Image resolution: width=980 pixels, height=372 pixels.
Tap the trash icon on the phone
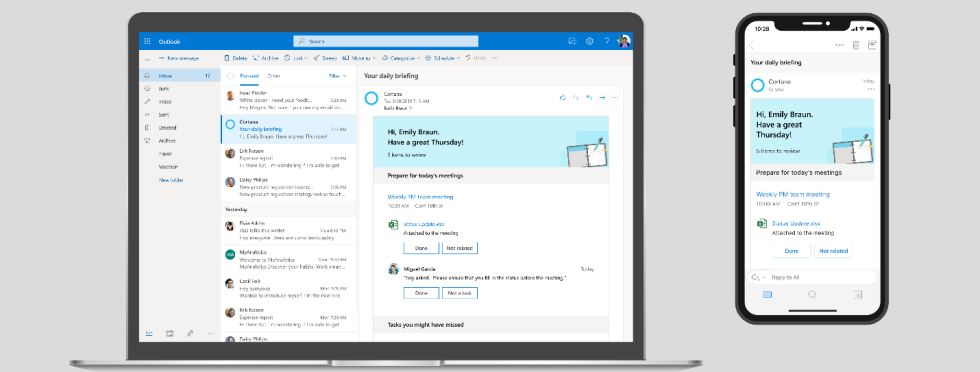pos(856,45)
